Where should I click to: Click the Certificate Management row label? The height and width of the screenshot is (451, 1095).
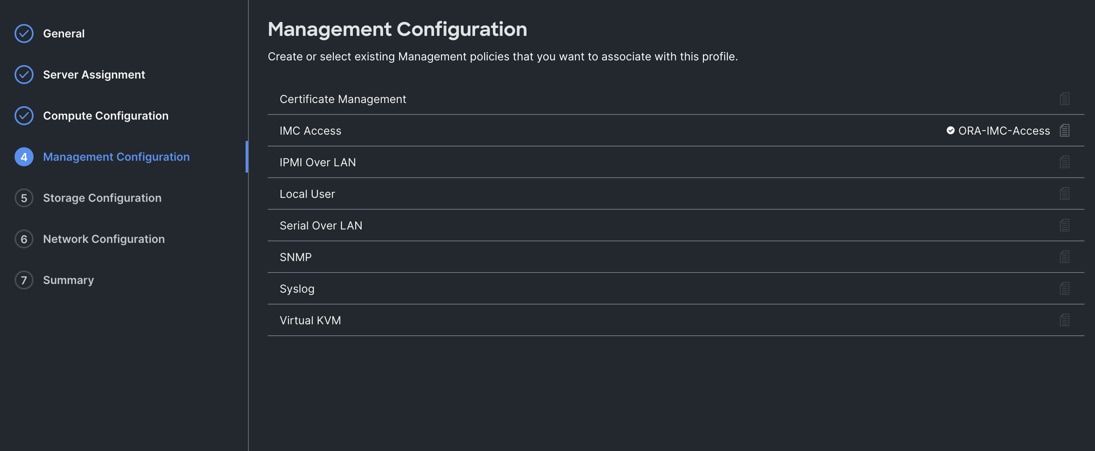pyautogui.click(x=342, y=99)
